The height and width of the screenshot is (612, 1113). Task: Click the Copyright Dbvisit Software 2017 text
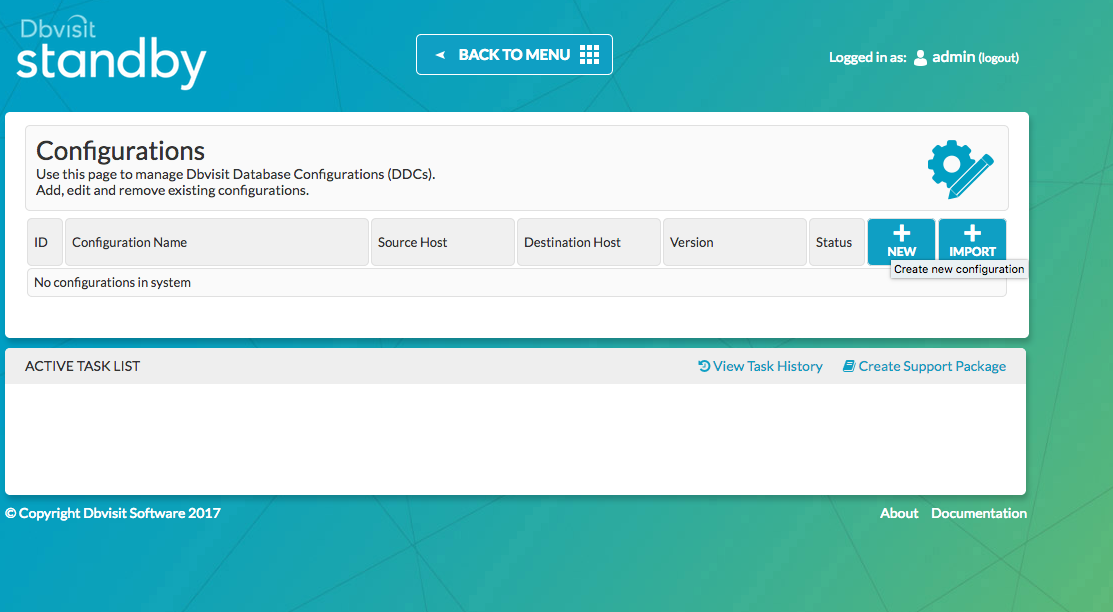[x=113, y=513]
